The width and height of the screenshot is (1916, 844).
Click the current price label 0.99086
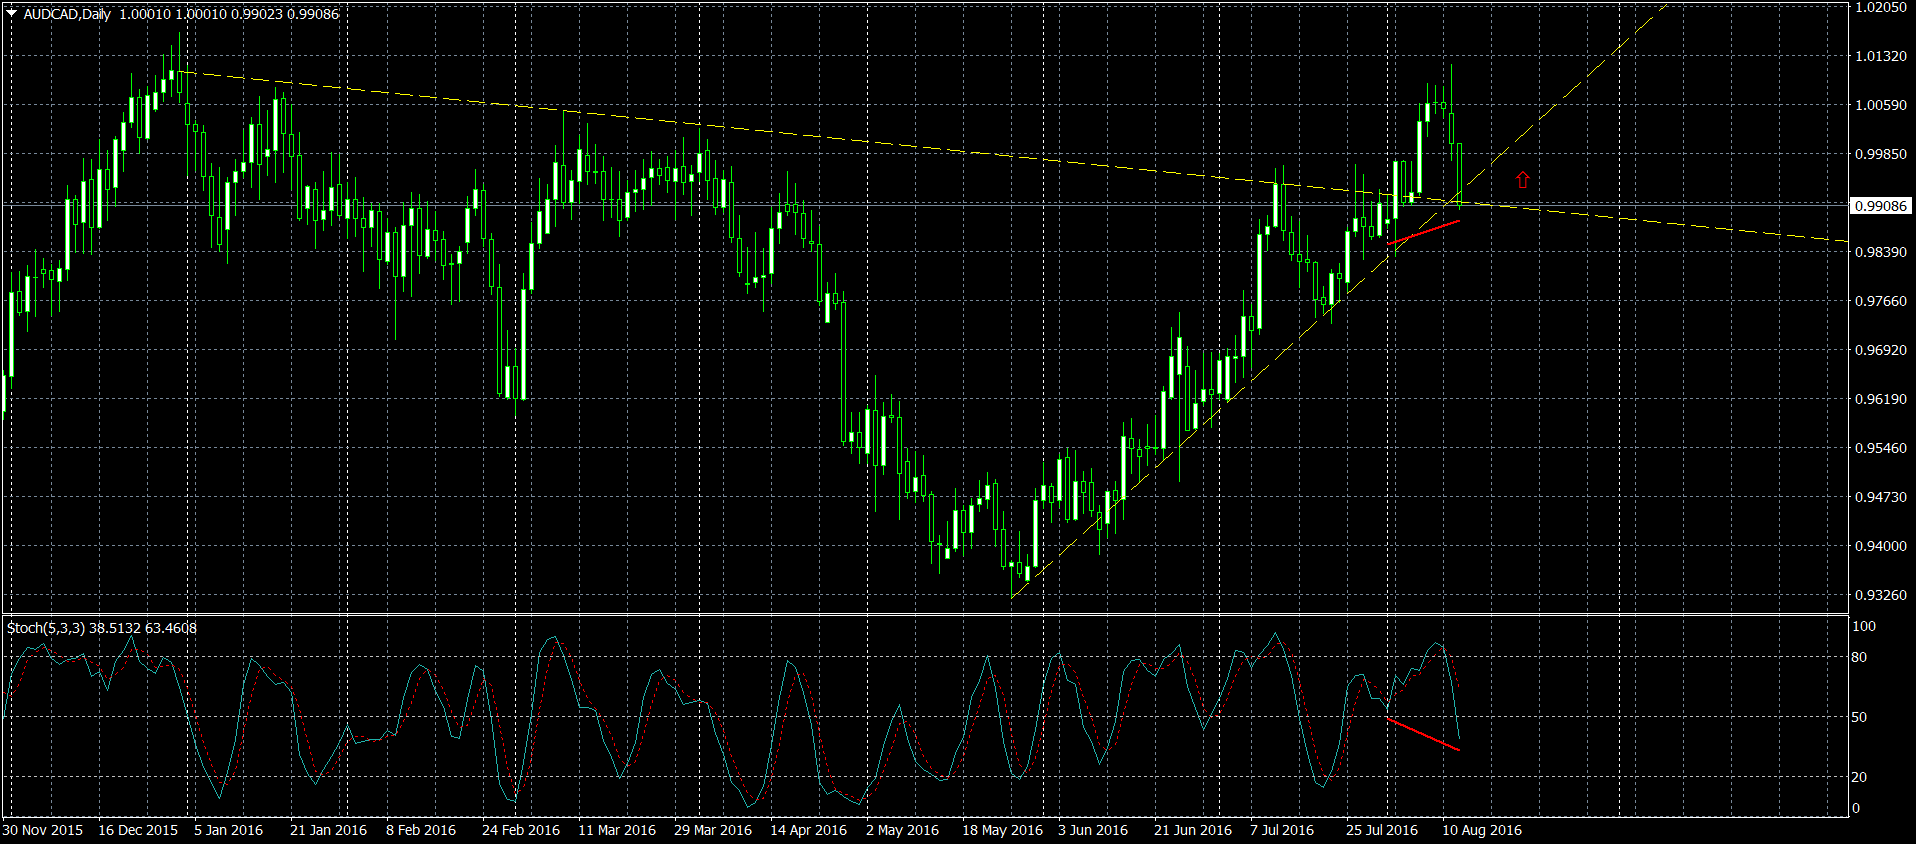point(1881,206)
